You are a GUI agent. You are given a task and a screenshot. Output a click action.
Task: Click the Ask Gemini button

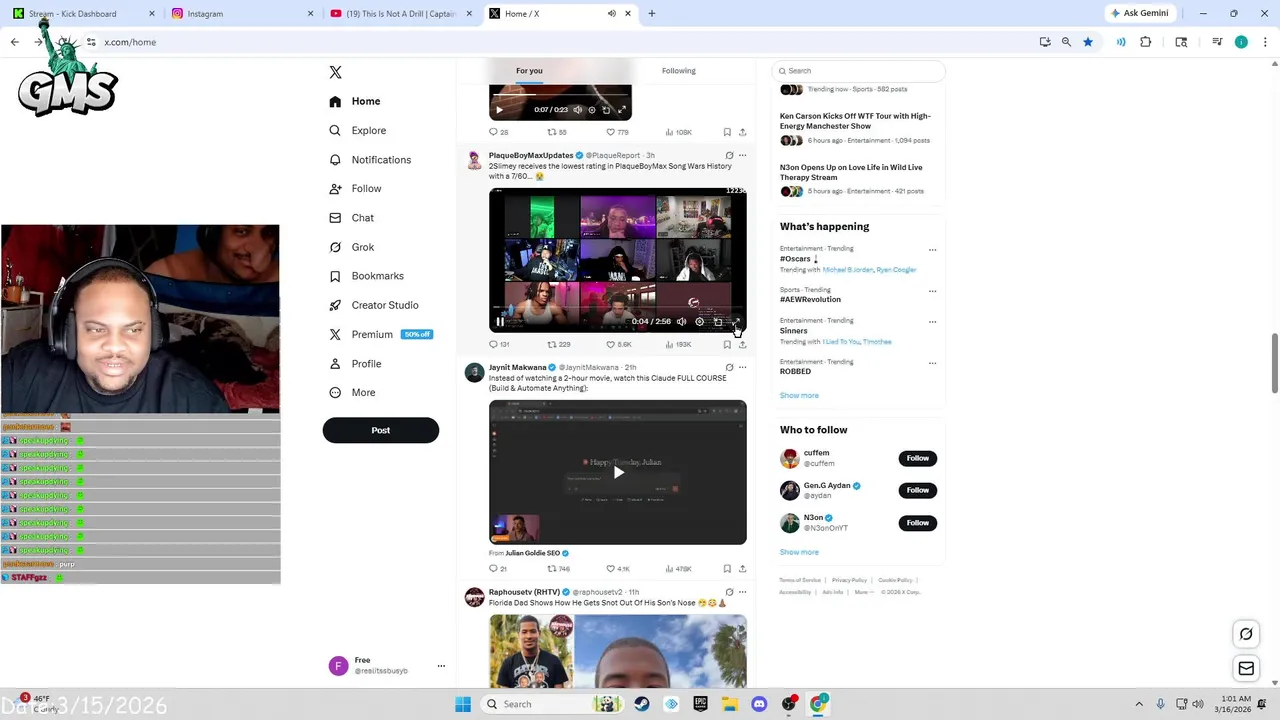coord(1140,13)
